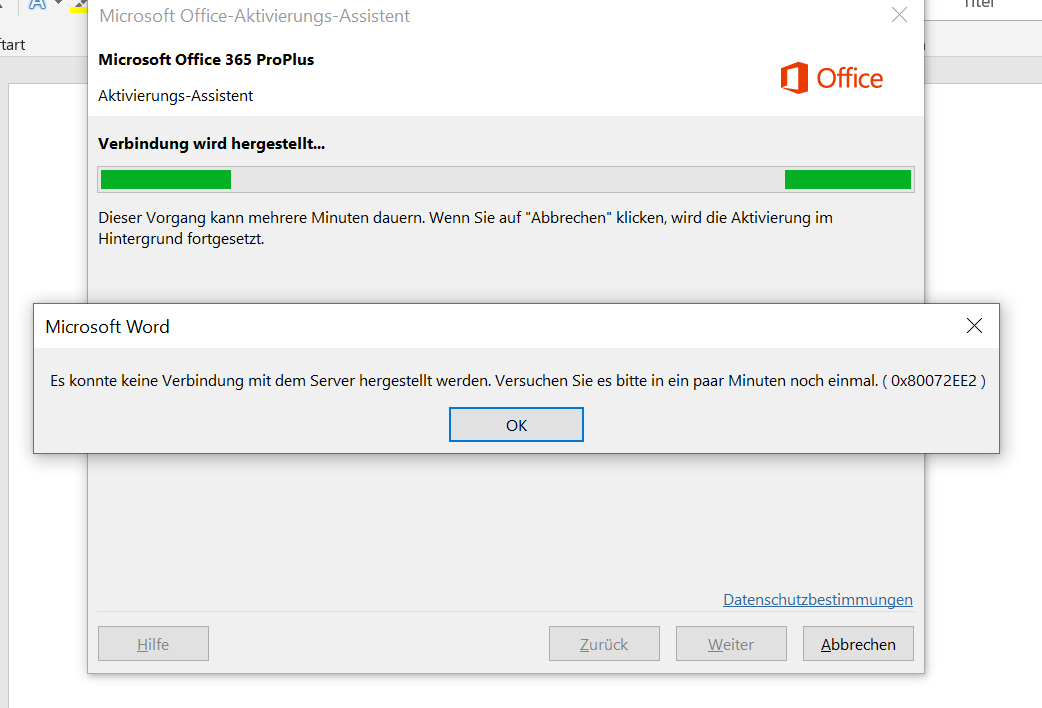
Task: Click the 'Verbindung wird hergestellt...' status text
Action: [x=211, y=144]
